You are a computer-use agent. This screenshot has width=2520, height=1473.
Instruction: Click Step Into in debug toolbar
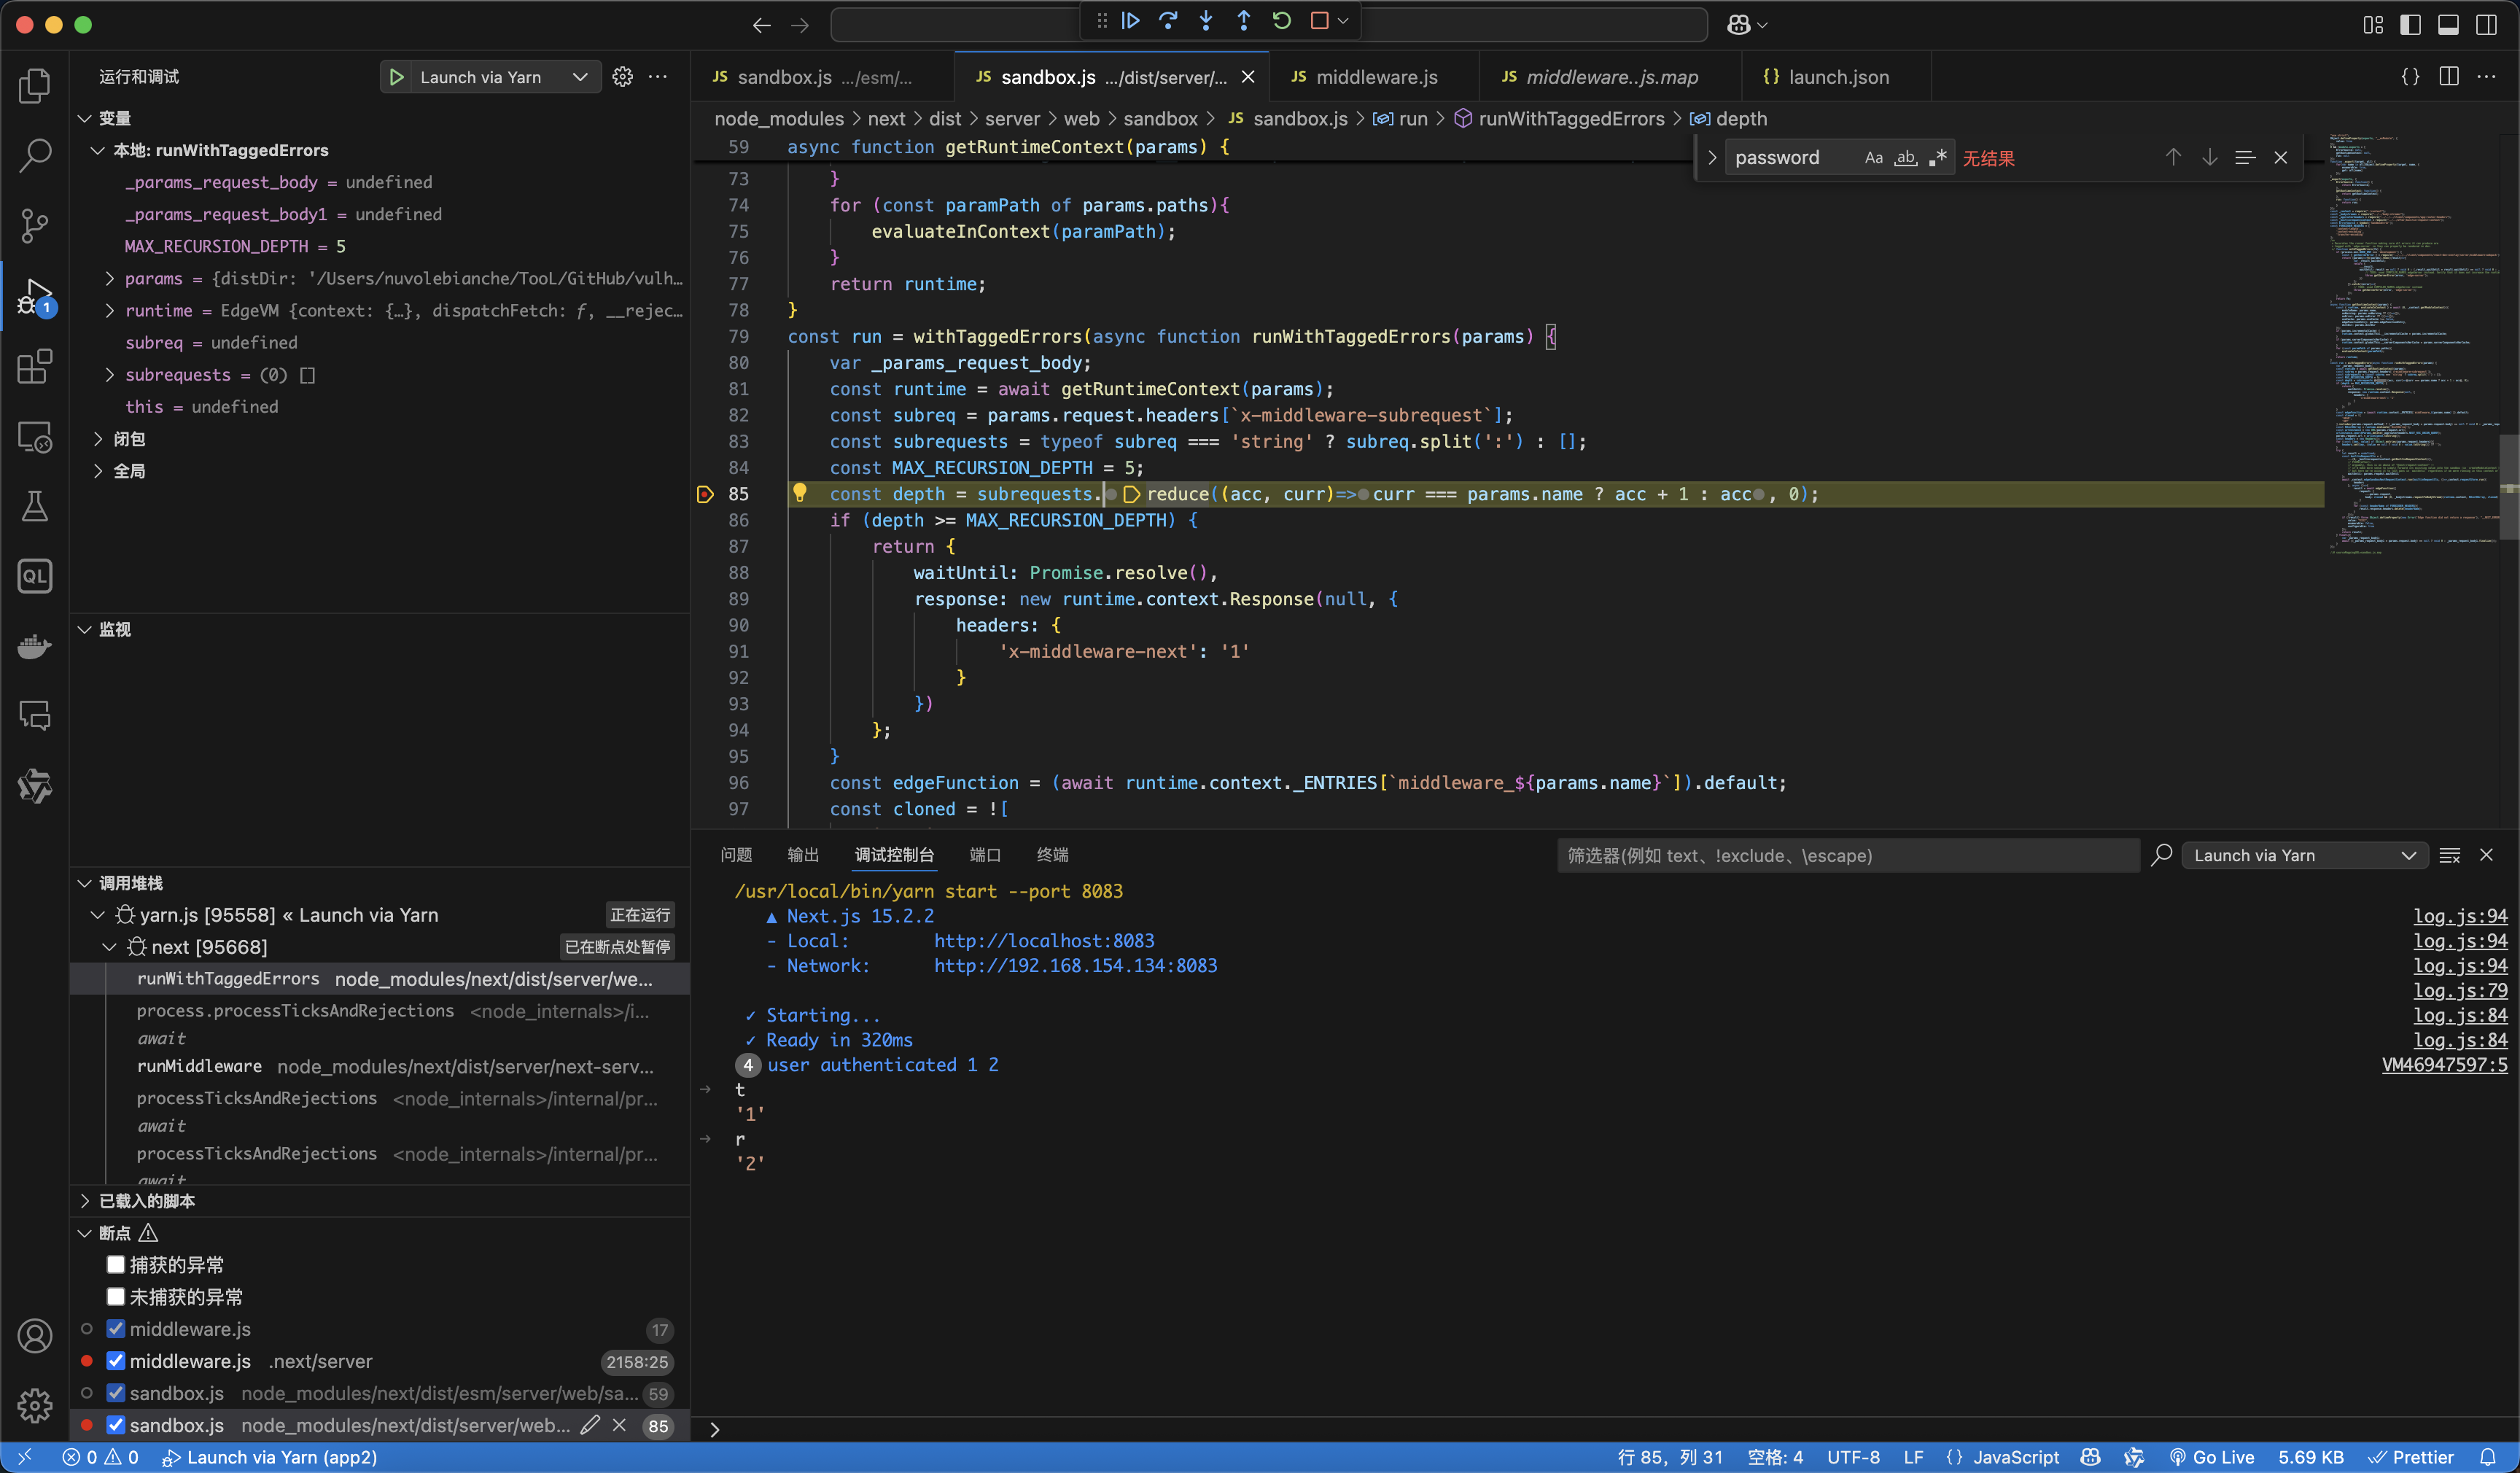pyautogui.click(x=1206, y=21)
